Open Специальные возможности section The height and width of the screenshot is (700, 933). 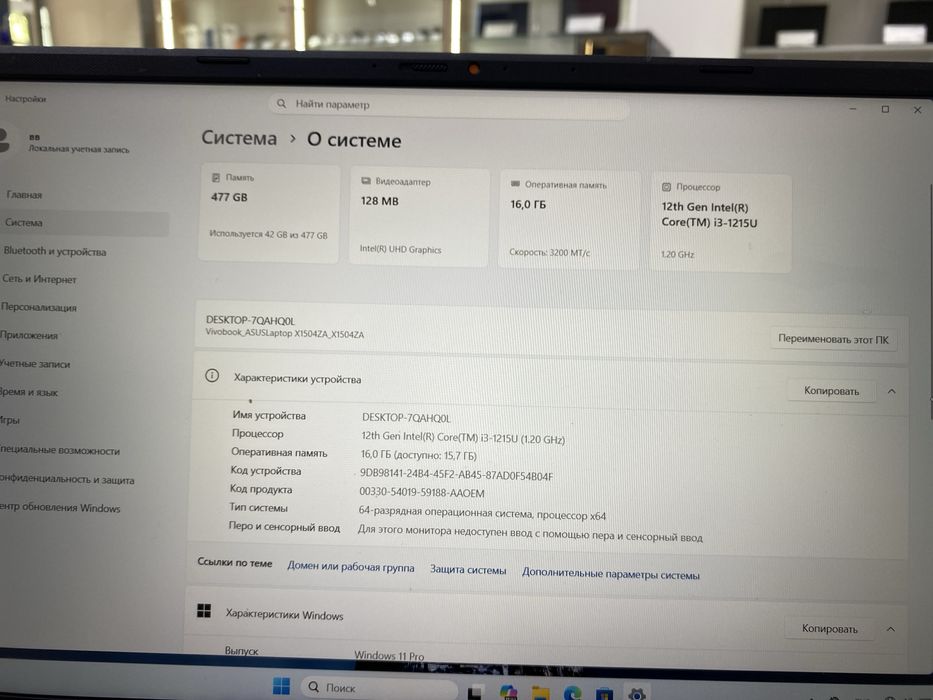coord(60,451)
